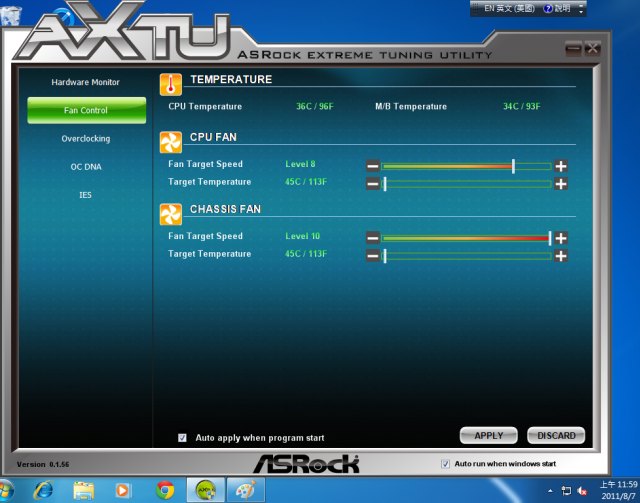
Task: Click the DISCARD button
Action: pos(556,436)
